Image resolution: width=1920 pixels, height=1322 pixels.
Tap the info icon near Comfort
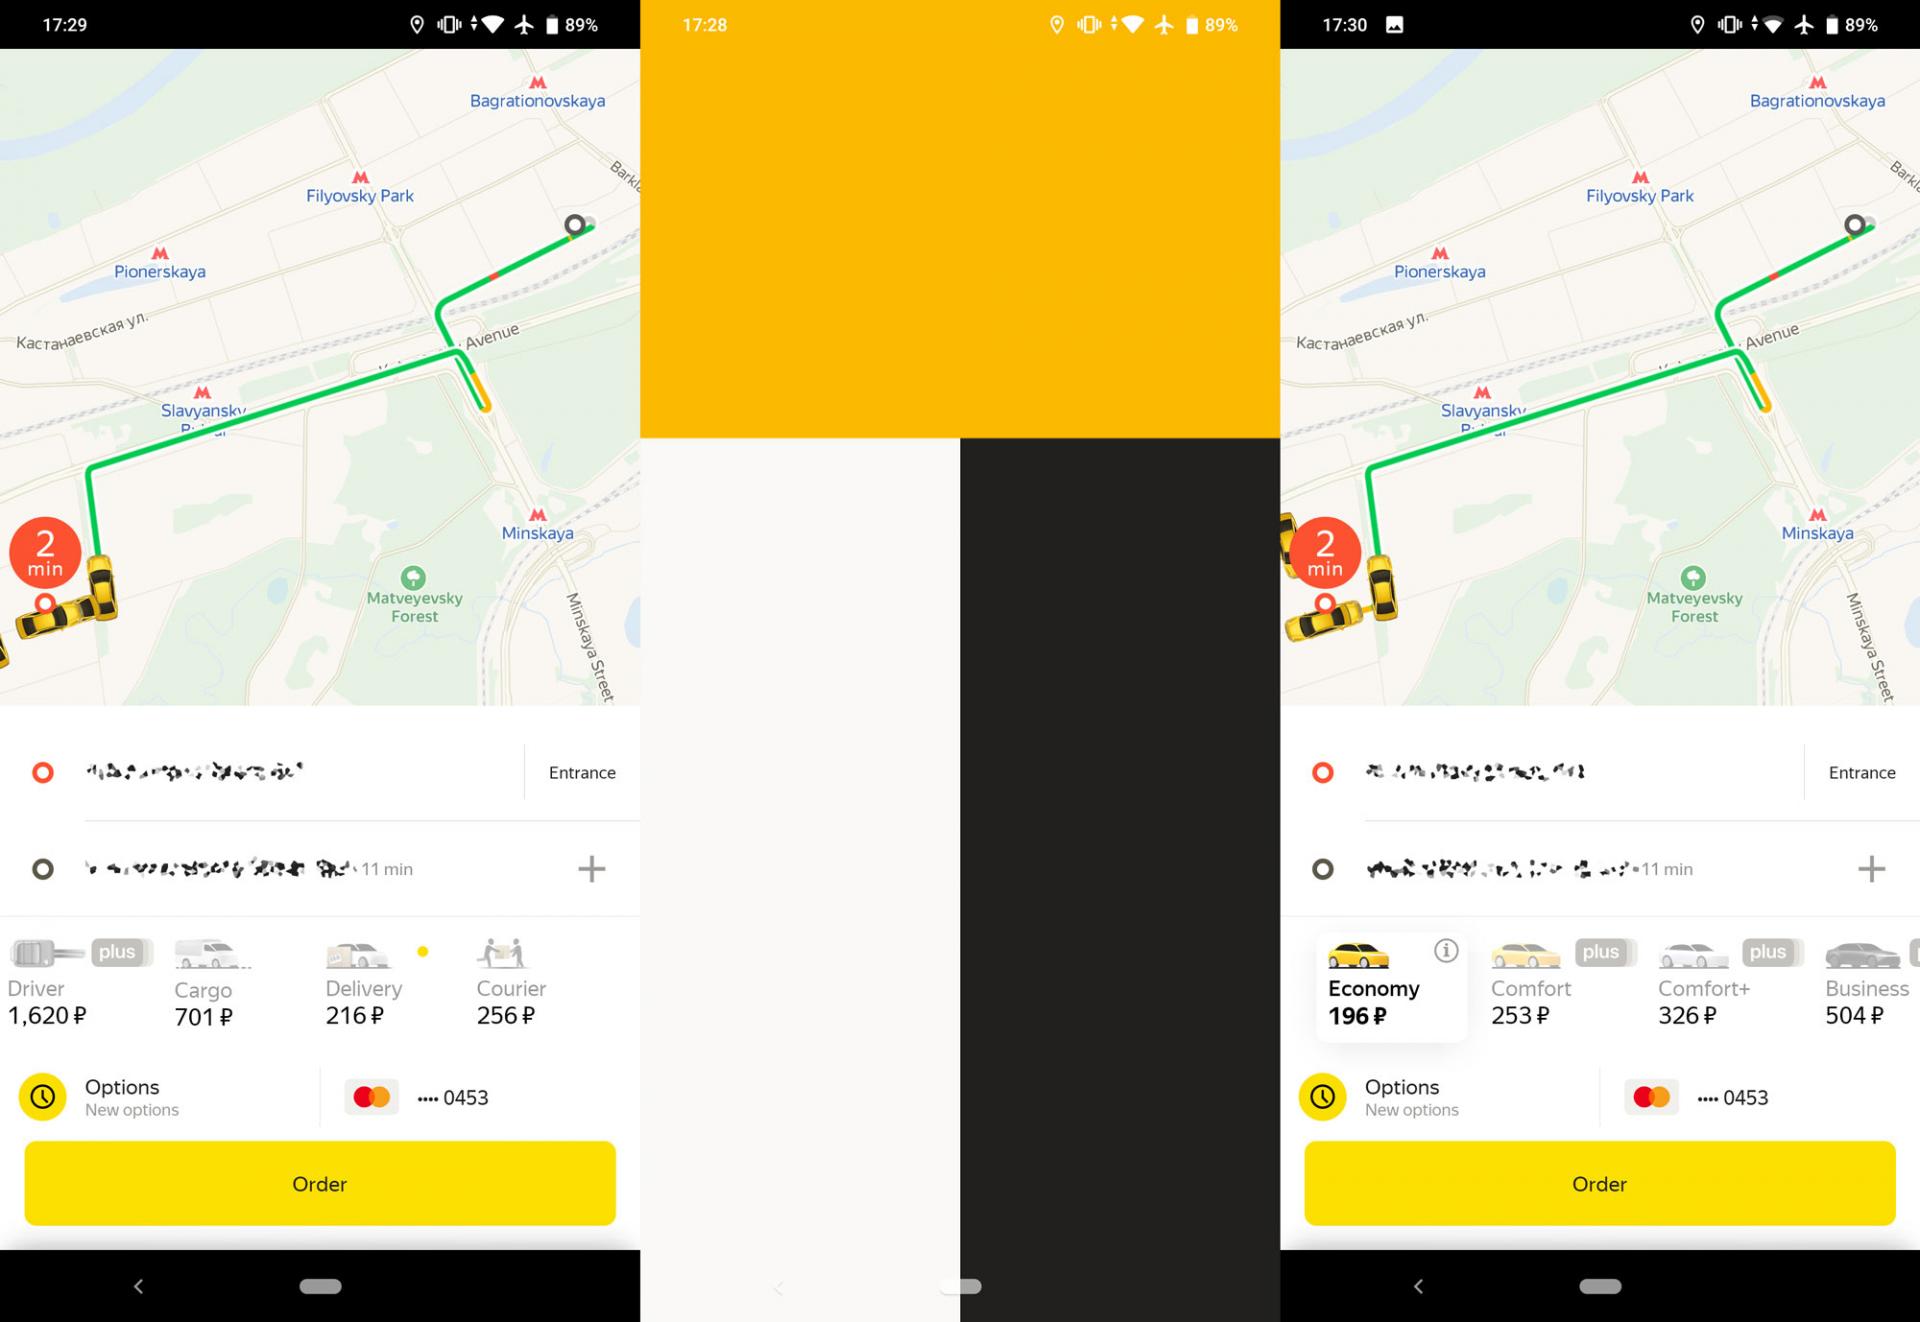tap(1443, 950)
